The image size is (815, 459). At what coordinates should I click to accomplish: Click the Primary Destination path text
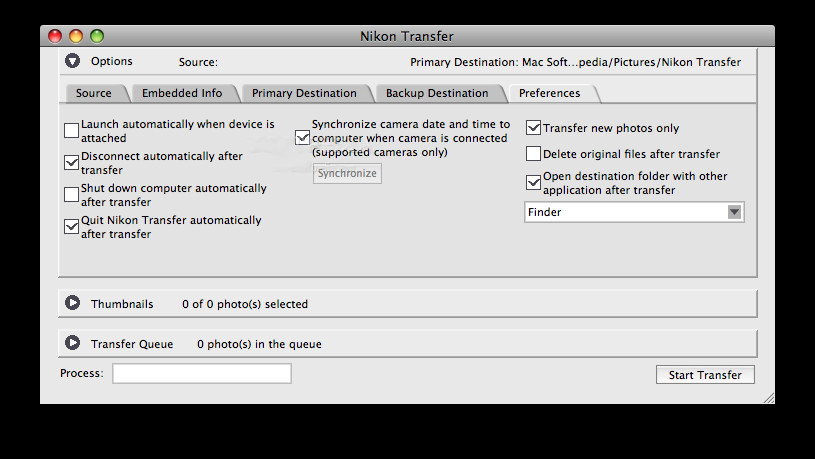pos(575,62)
